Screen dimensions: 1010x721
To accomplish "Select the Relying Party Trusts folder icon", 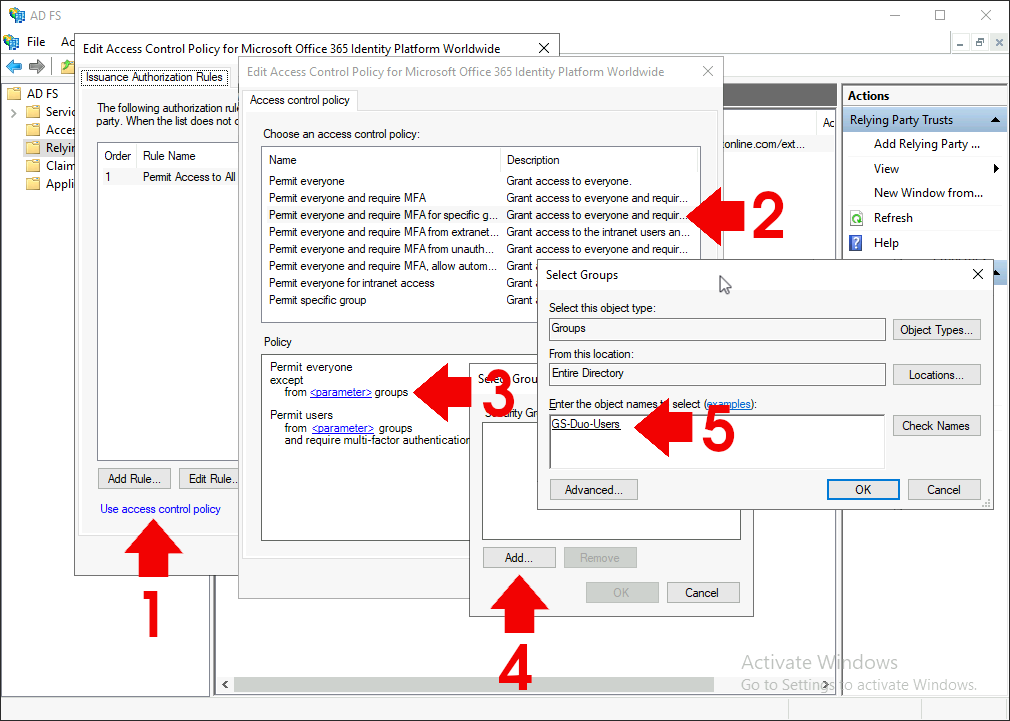I will tap(33, 148).
